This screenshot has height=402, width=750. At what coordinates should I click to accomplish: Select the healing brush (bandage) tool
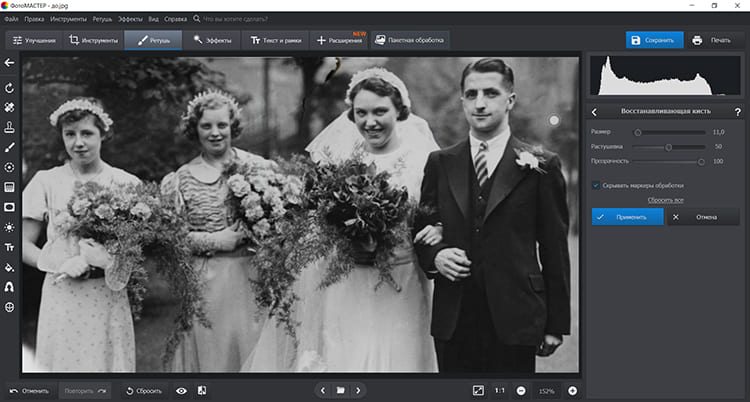tap(10, 107)
